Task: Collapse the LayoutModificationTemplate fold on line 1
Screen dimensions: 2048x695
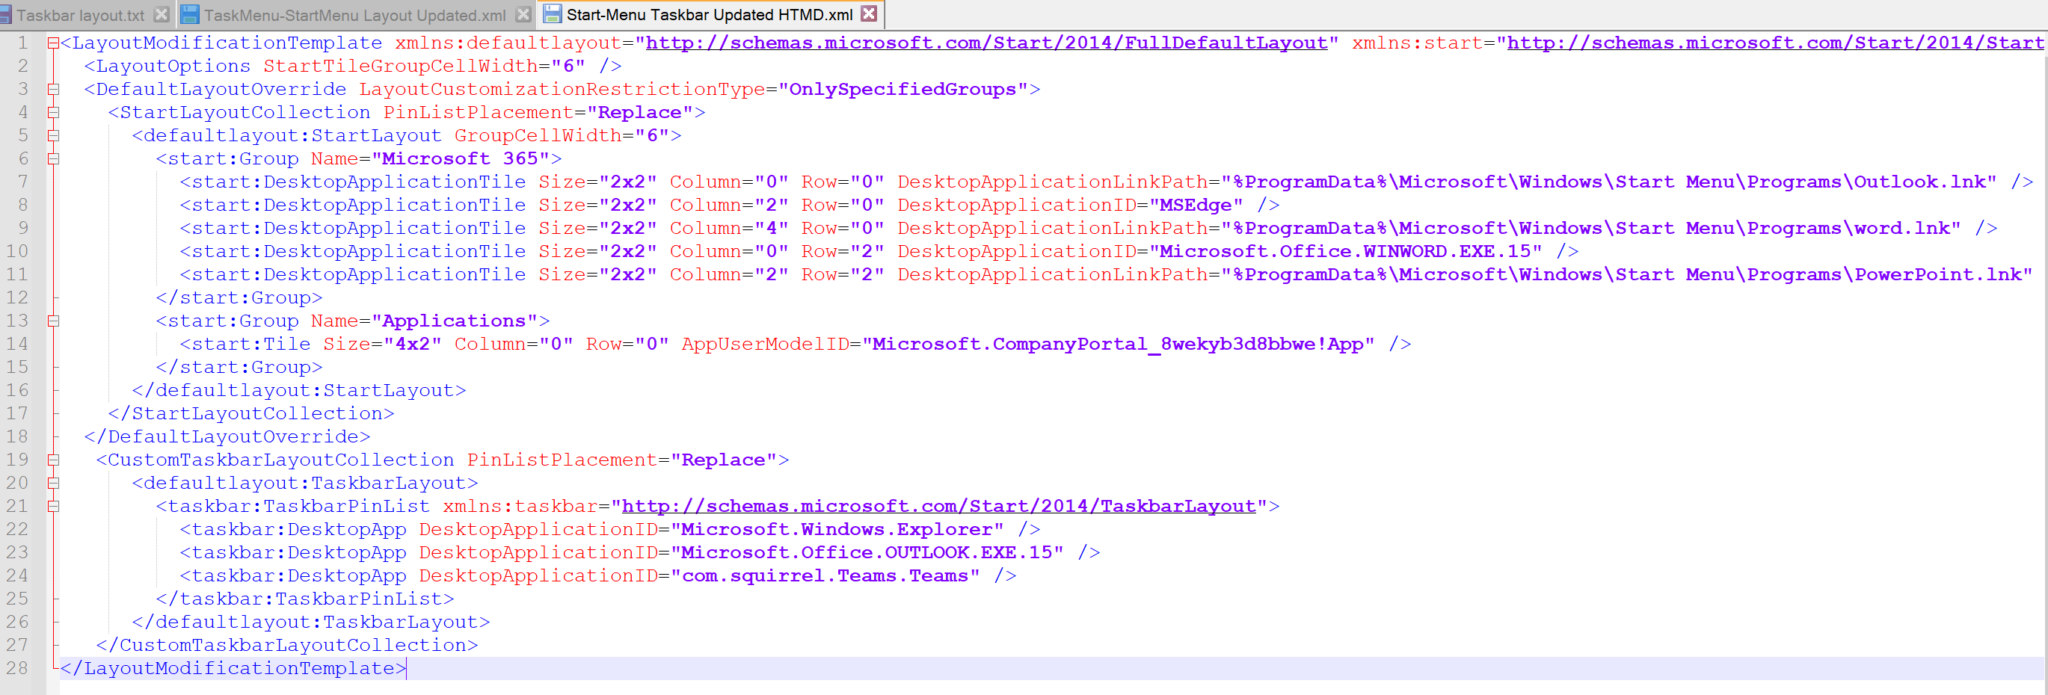Action: pyautogui.click(x=53, y=43)
